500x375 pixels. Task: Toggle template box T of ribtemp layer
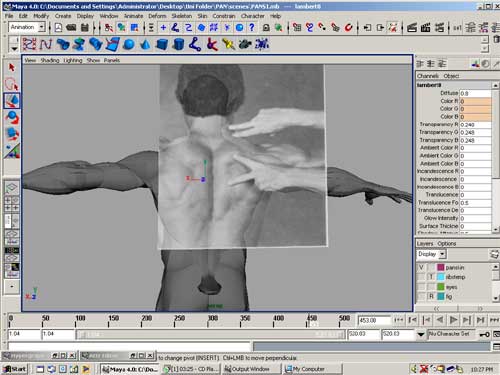[x=431, y=277]
